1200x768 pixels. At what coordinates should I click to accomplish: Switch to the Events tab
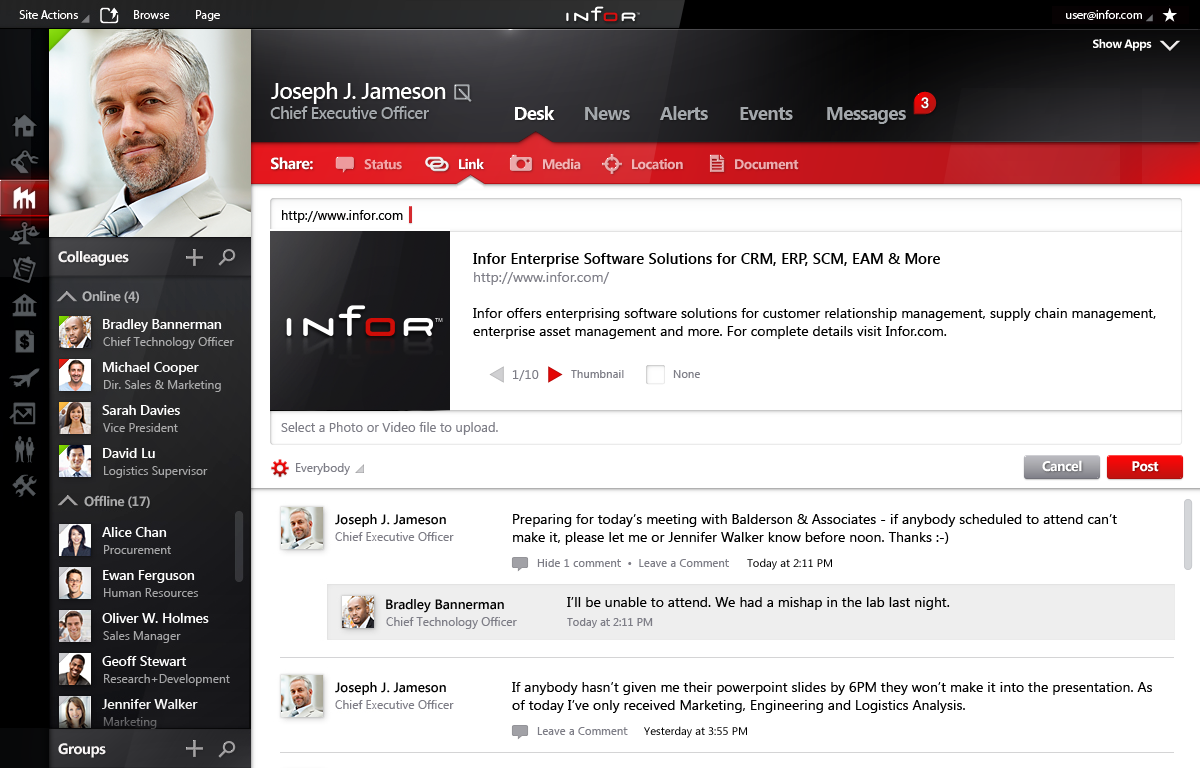[x=766, y=114]
